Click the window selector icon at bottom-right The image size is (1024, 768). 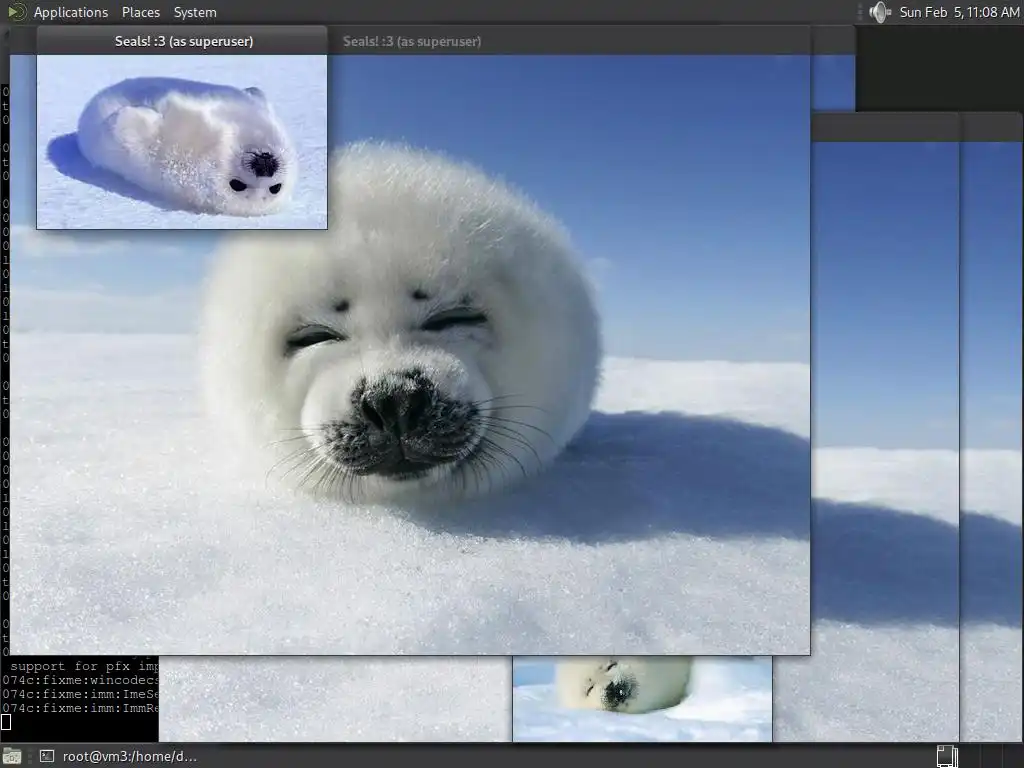click(x=946, y=756)
